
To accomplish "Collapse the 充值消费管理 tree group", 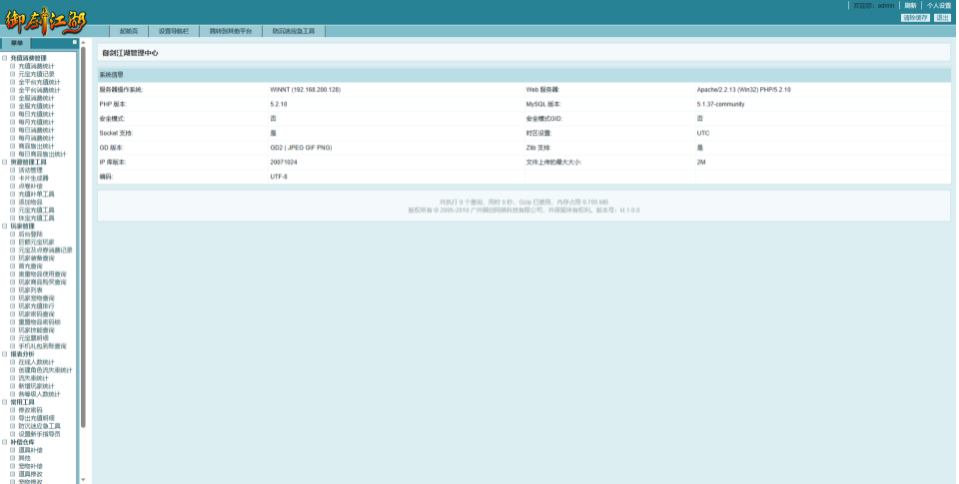I will [5, 58].
